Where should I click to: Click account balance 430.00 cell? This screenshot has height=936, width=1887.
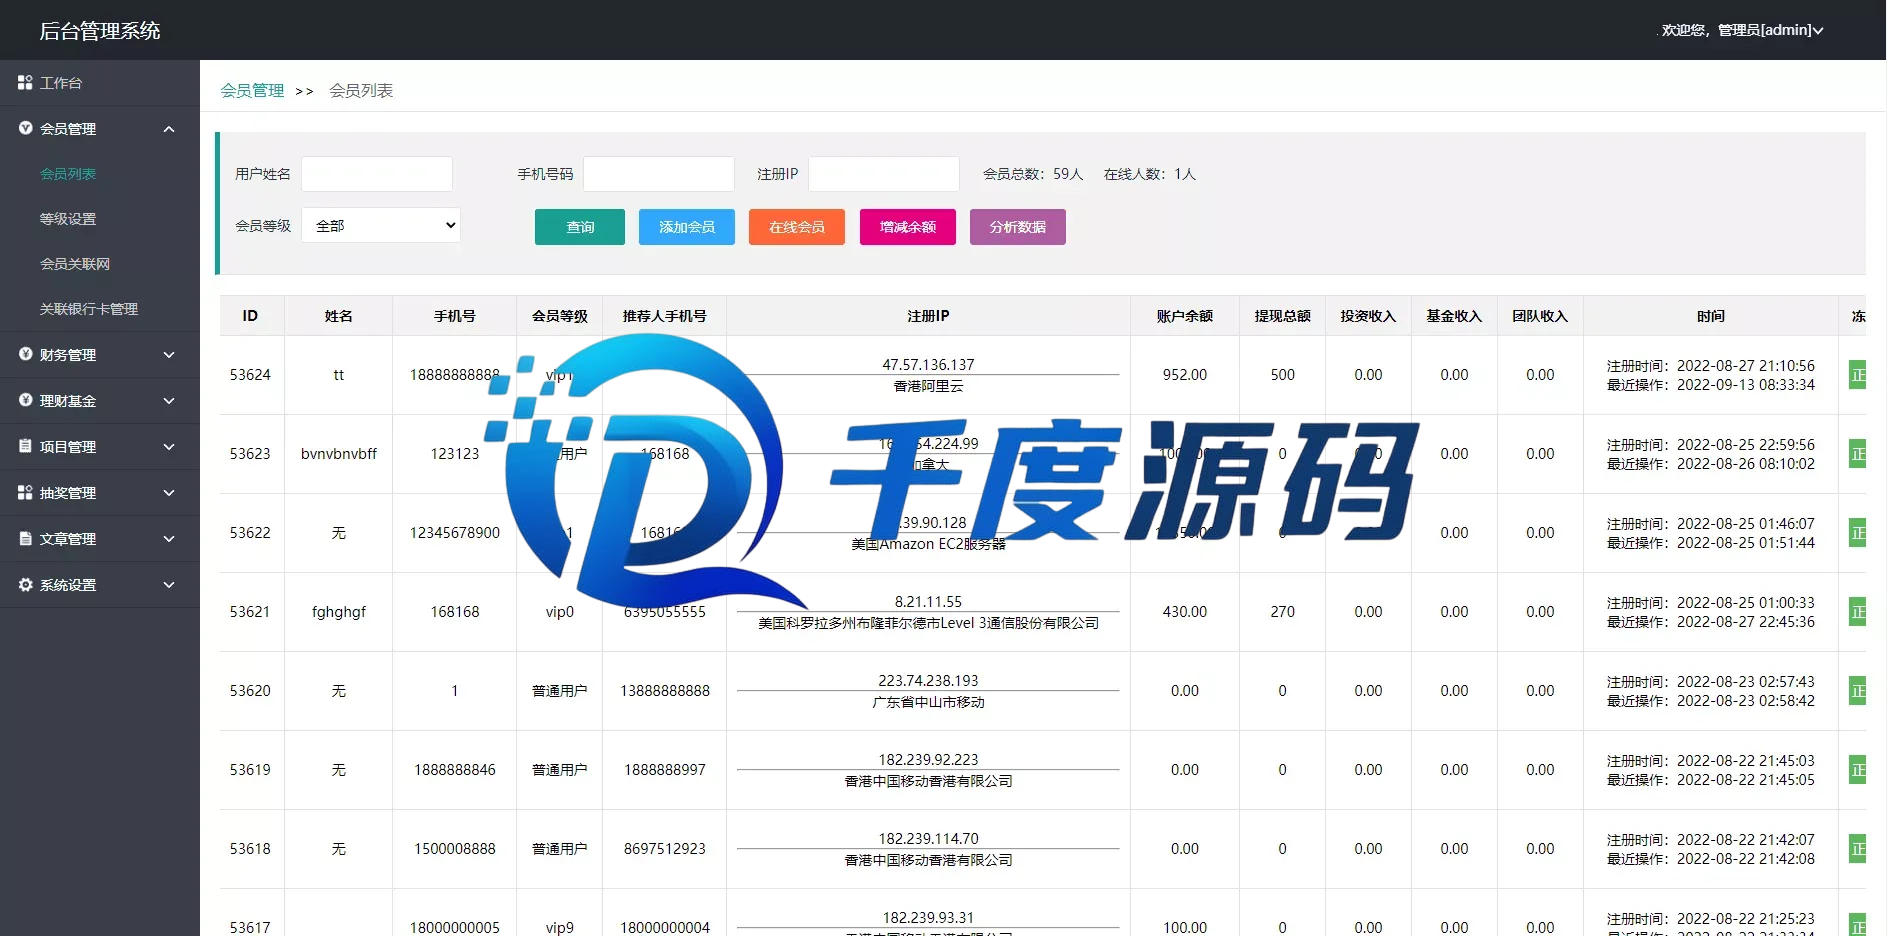click(1185, 612)
